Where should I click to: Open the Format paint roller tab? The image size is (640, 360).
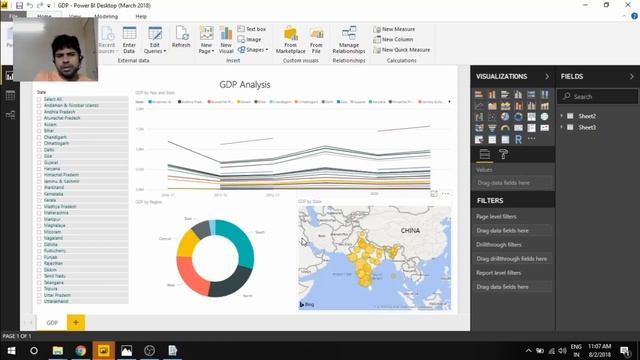point(504,154)
